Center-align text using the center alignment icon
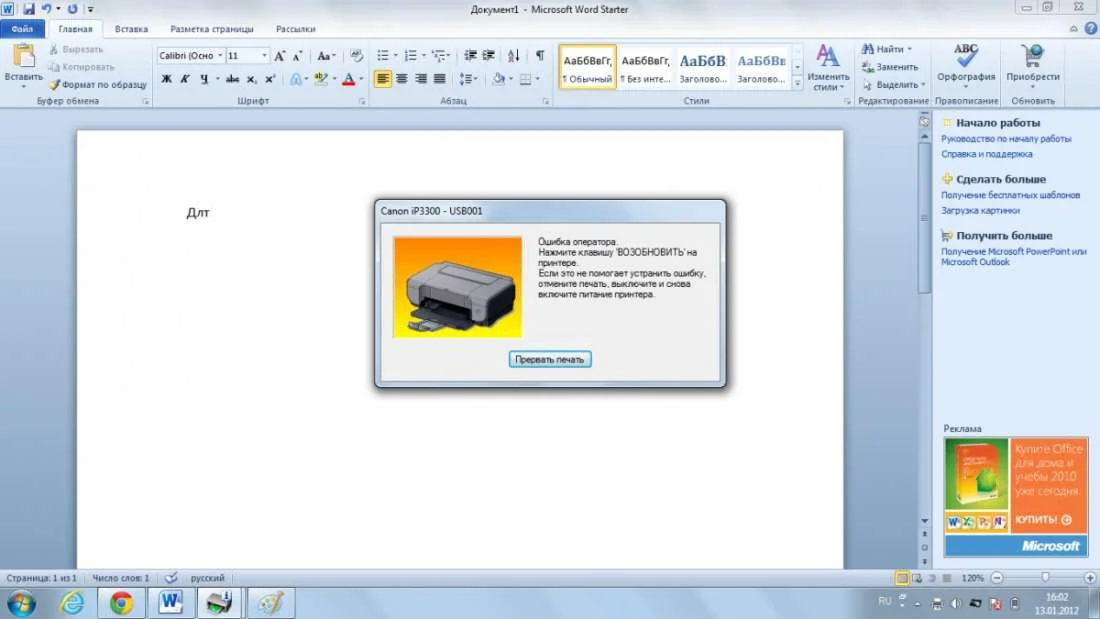Screen dimensions: 1100x619 402,79
